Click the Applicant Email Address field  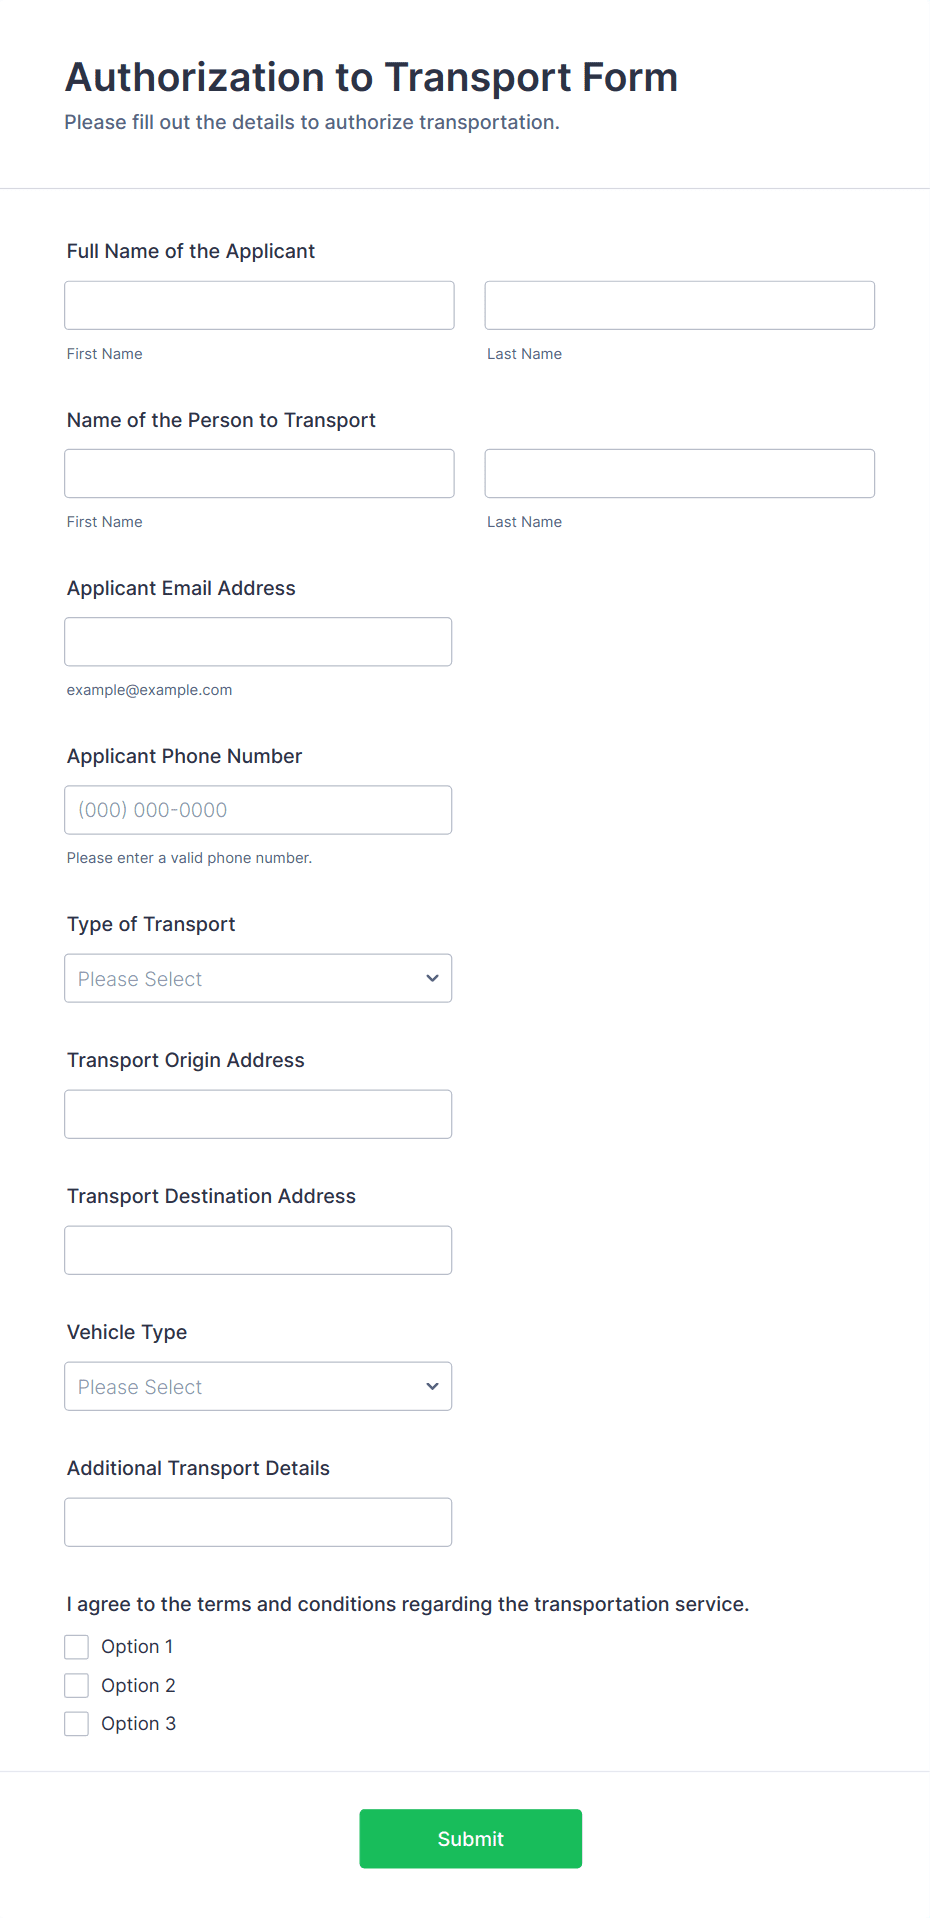click(x=258, y=641)
